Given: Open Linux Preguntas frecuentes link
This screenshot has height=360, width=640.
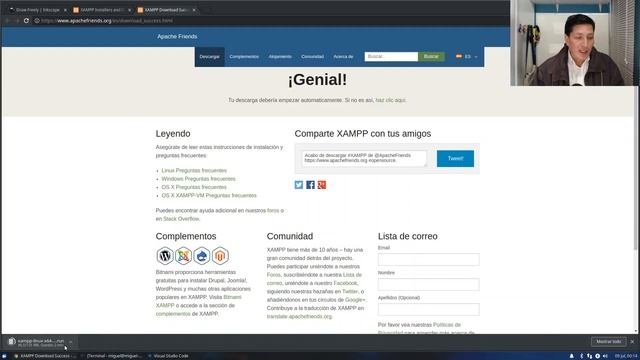Looking at the screenshot, I should [x=194, y=171].
